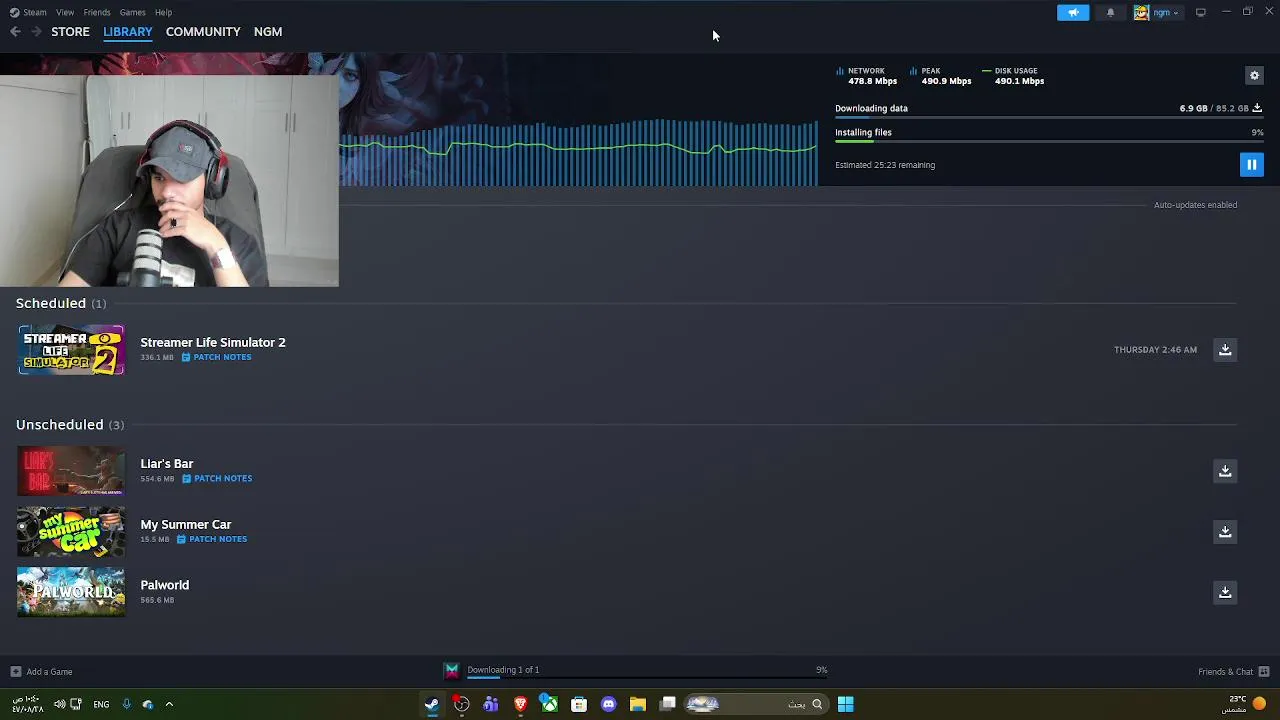Click the microphone tray icon
This screenshot has height=720, width=1280.
pyautogui.click(x=126, y=704)
